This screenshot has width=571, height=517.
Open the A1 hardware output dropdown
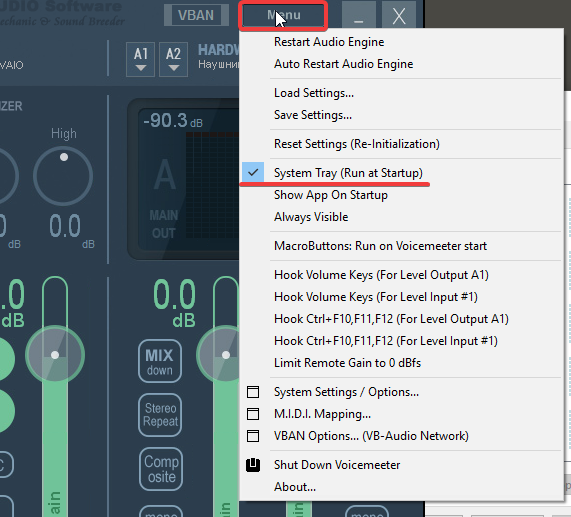140,59
